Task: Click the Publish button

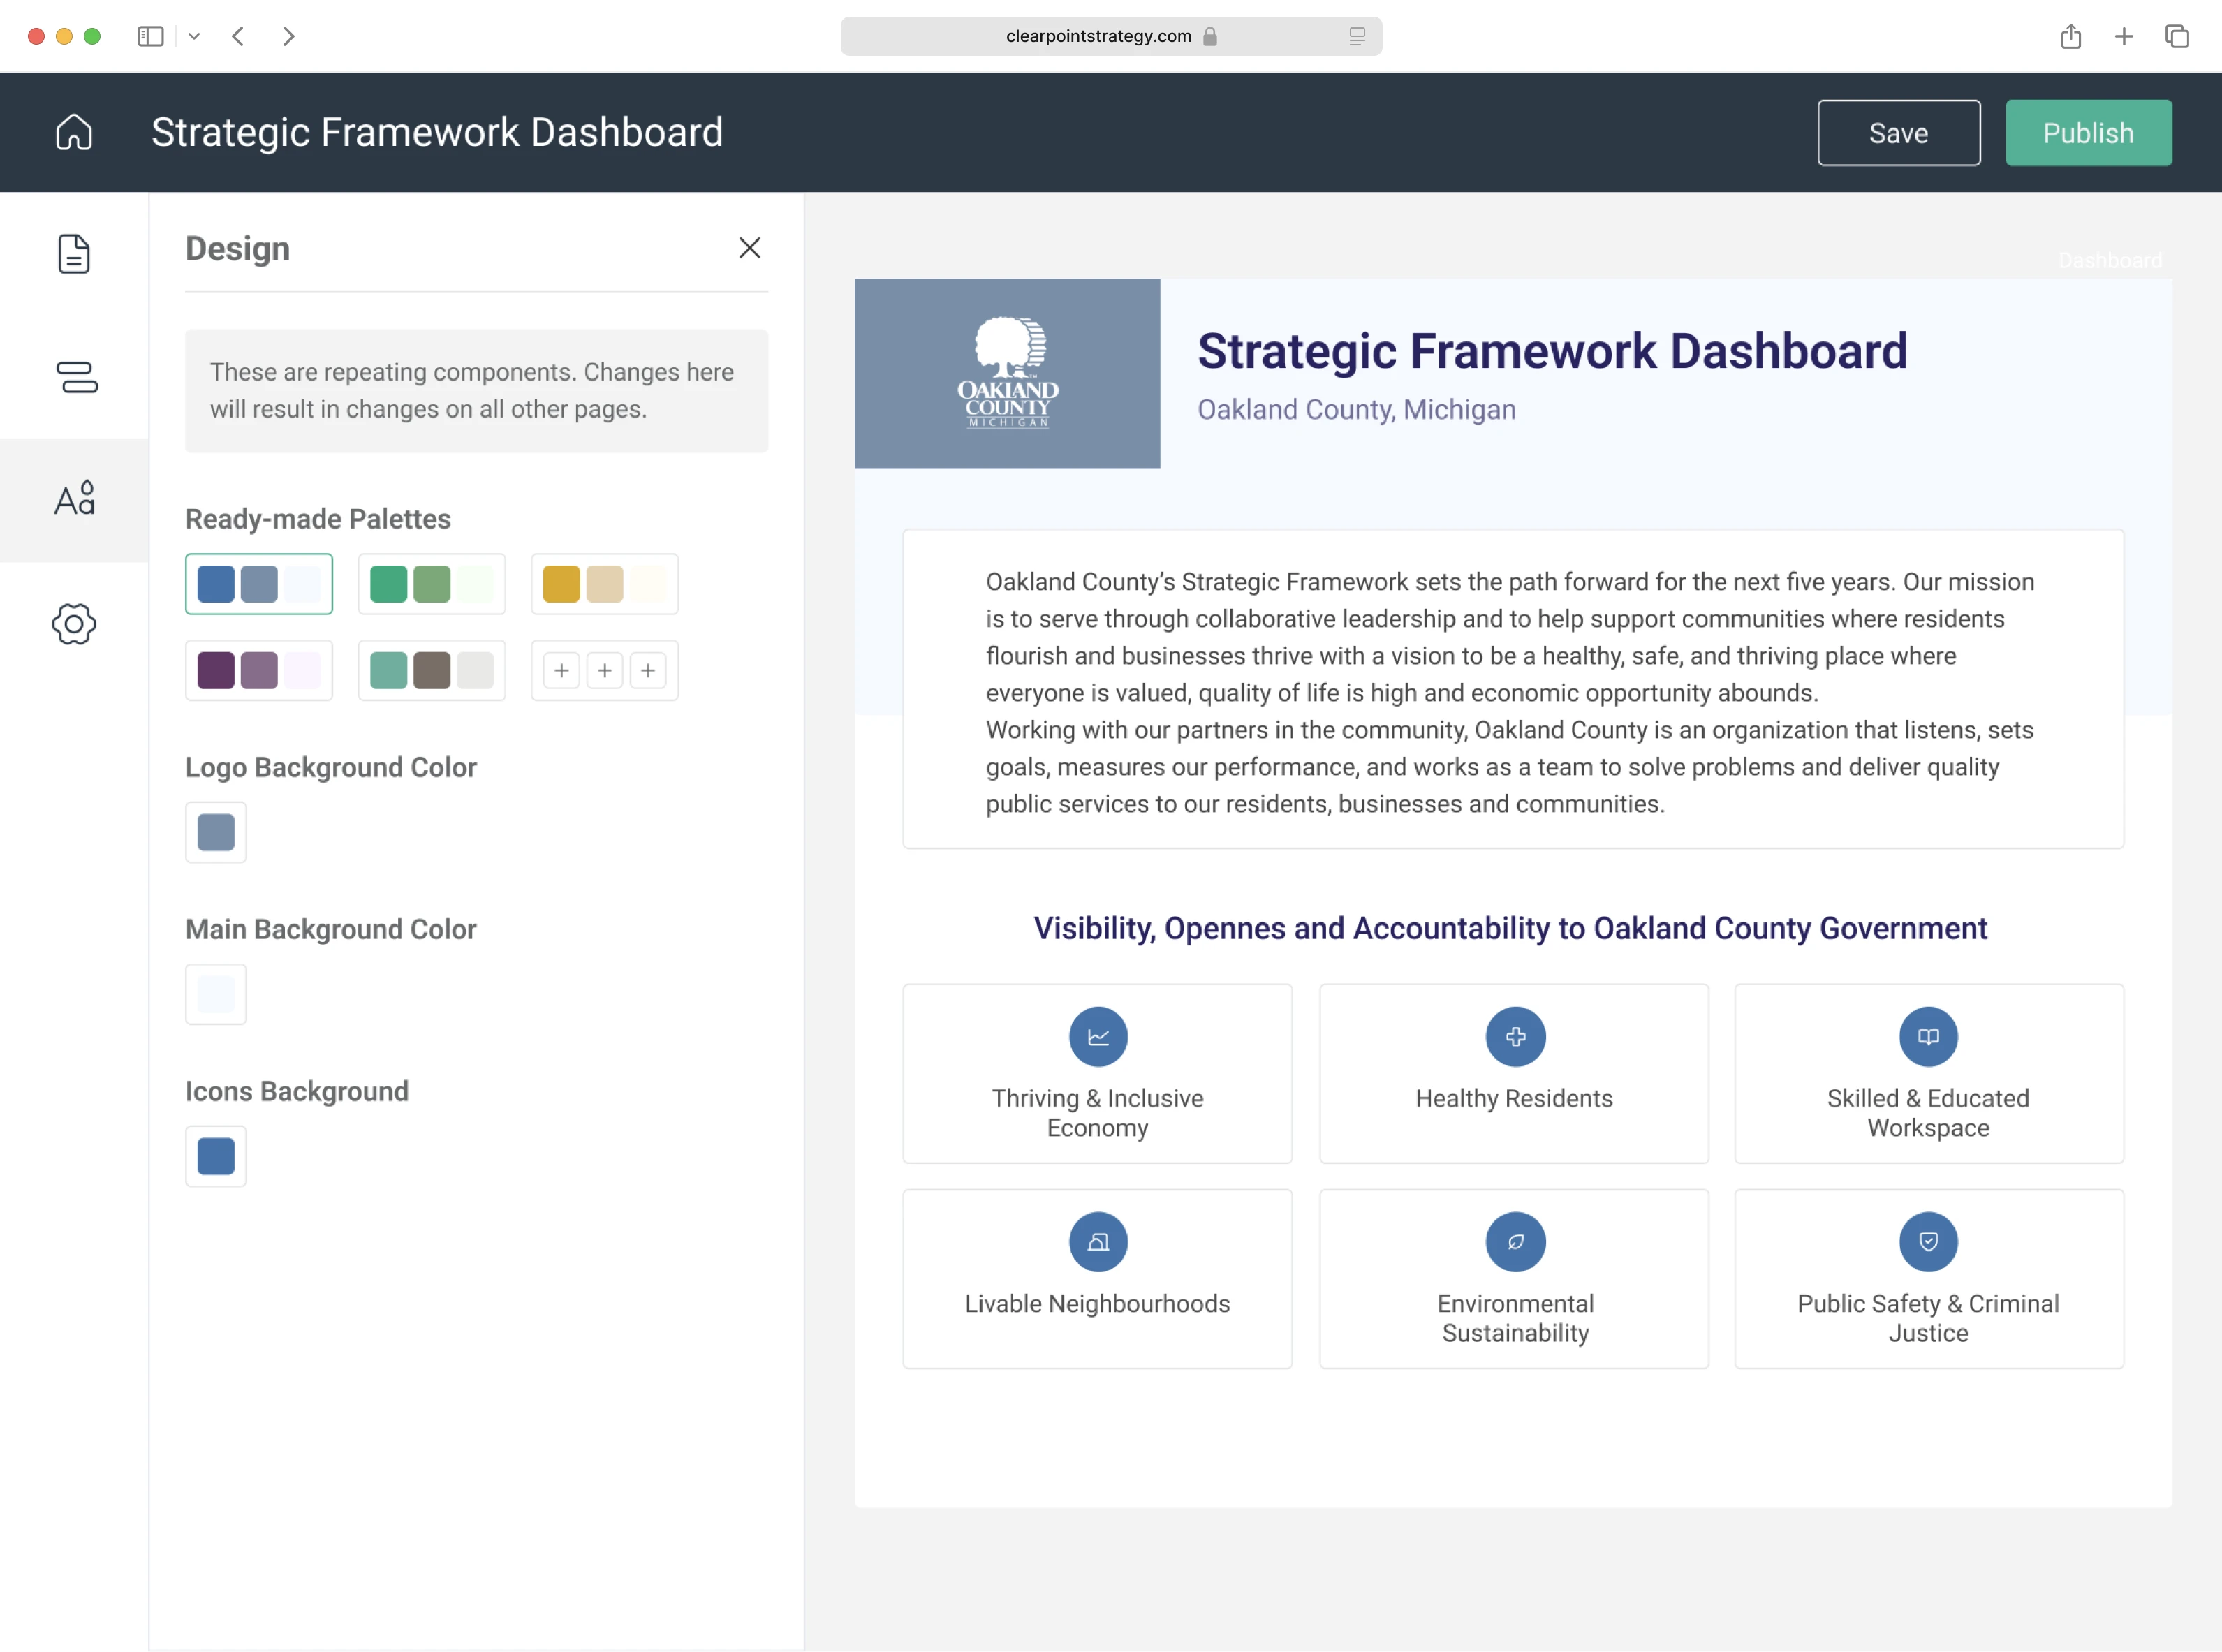Action: point(2087,133)
